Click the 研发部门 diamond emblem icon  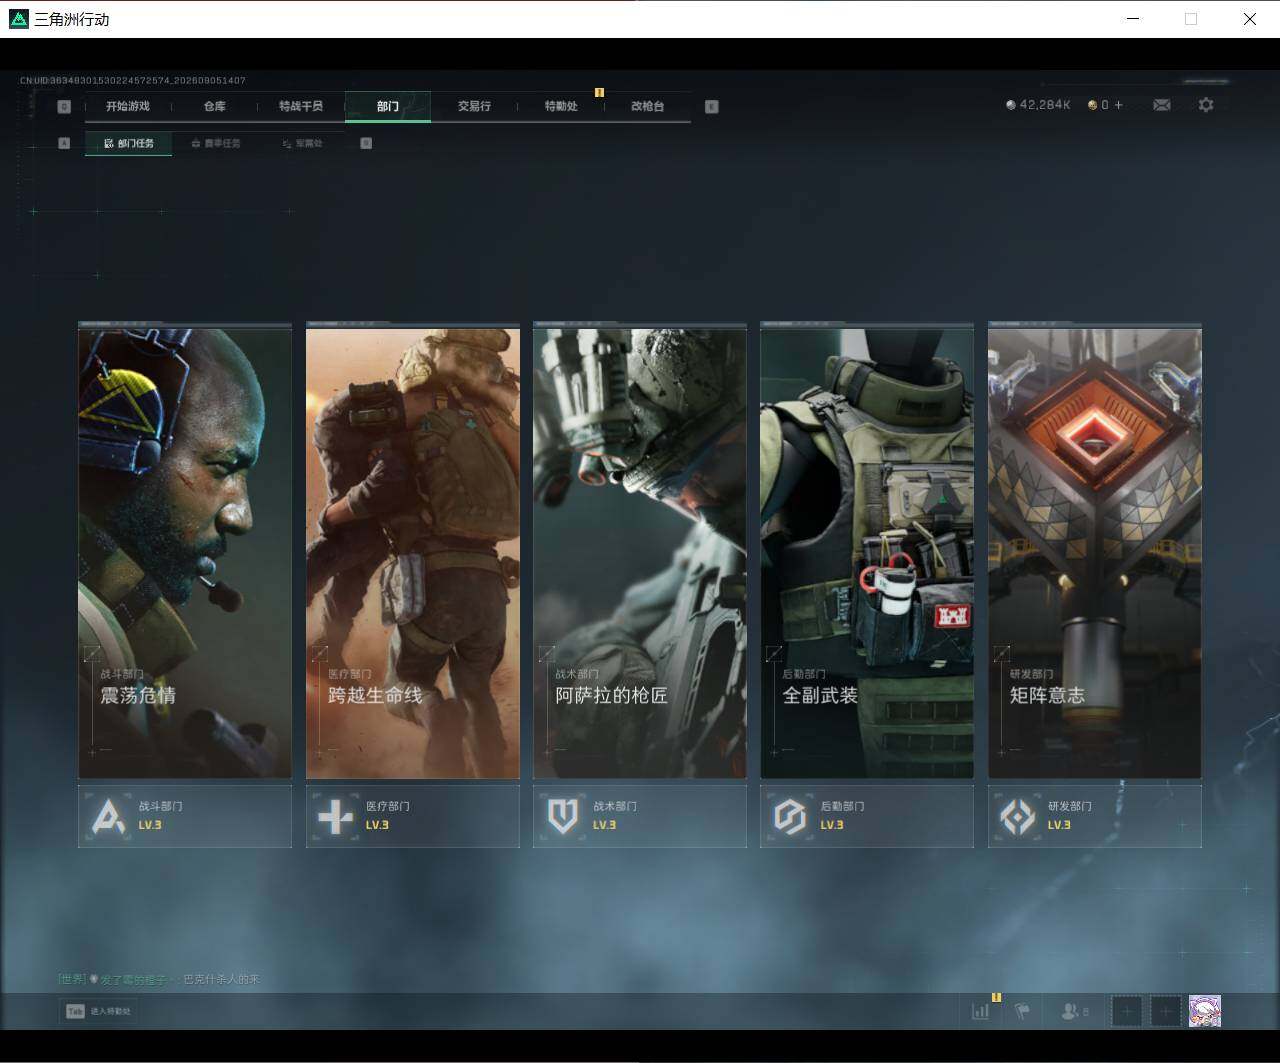click(x=1017, y=817)
